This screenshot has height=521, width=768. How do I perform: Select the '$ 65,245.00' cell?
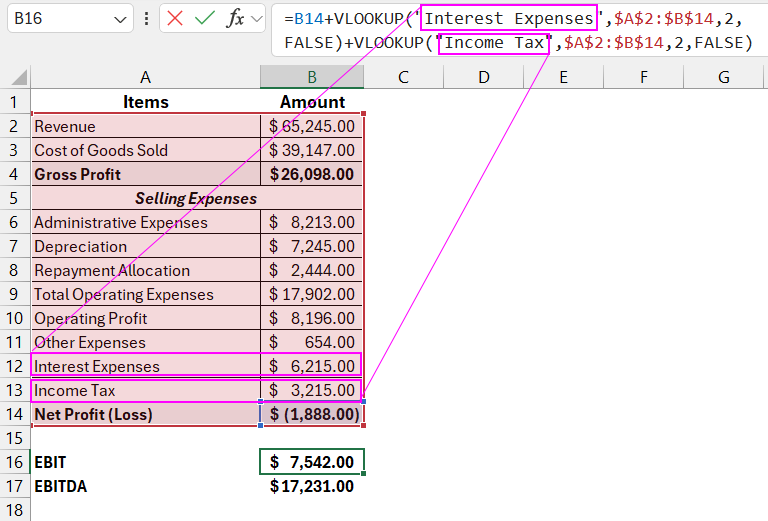pos(312,126)
